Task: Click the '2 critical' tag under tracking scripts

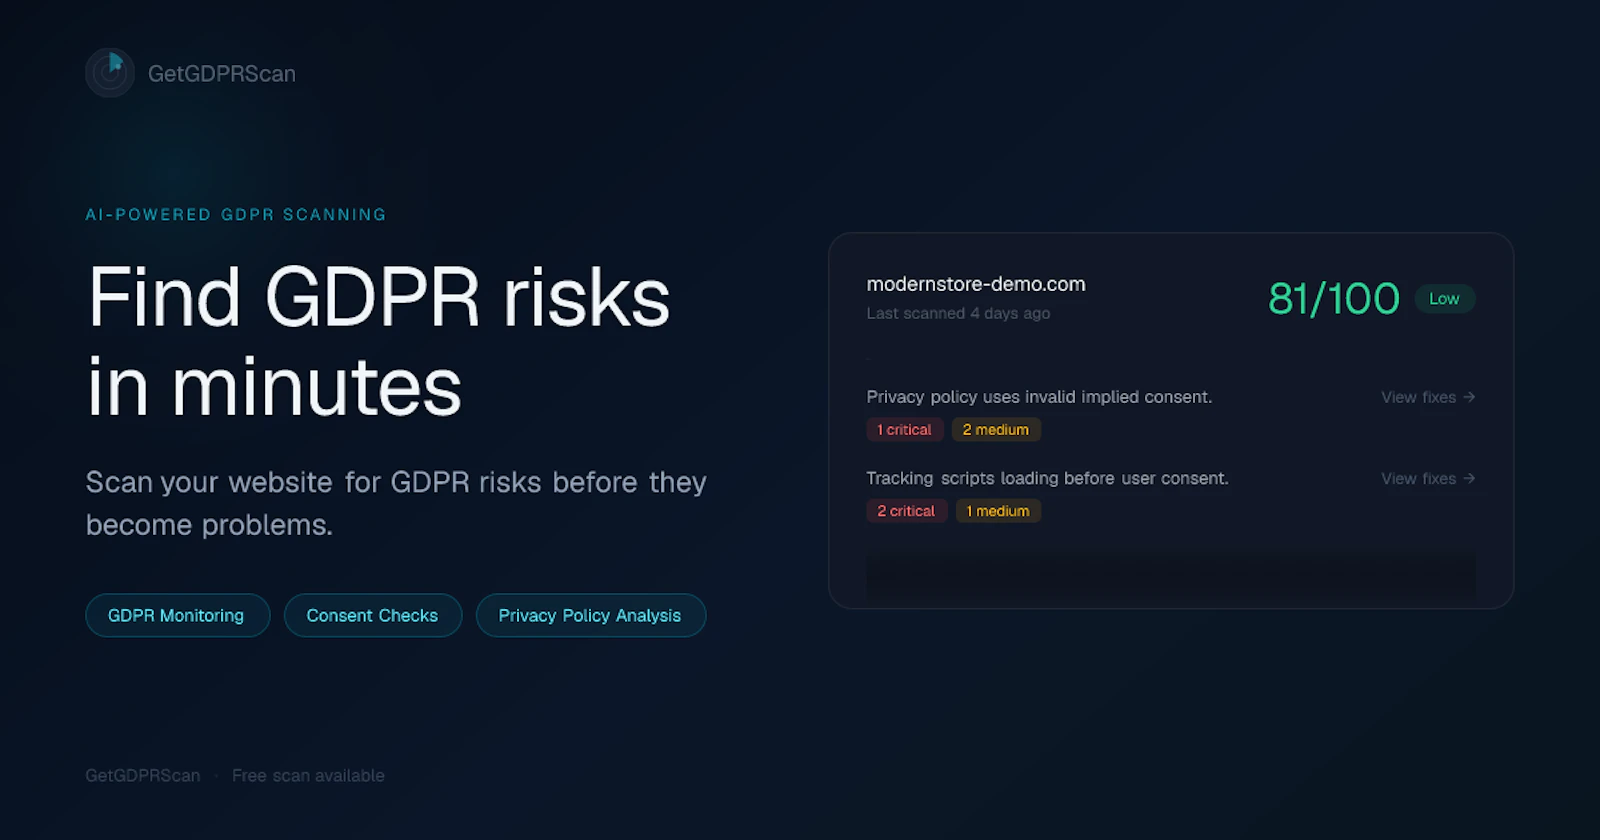Action: pos(906,510)
